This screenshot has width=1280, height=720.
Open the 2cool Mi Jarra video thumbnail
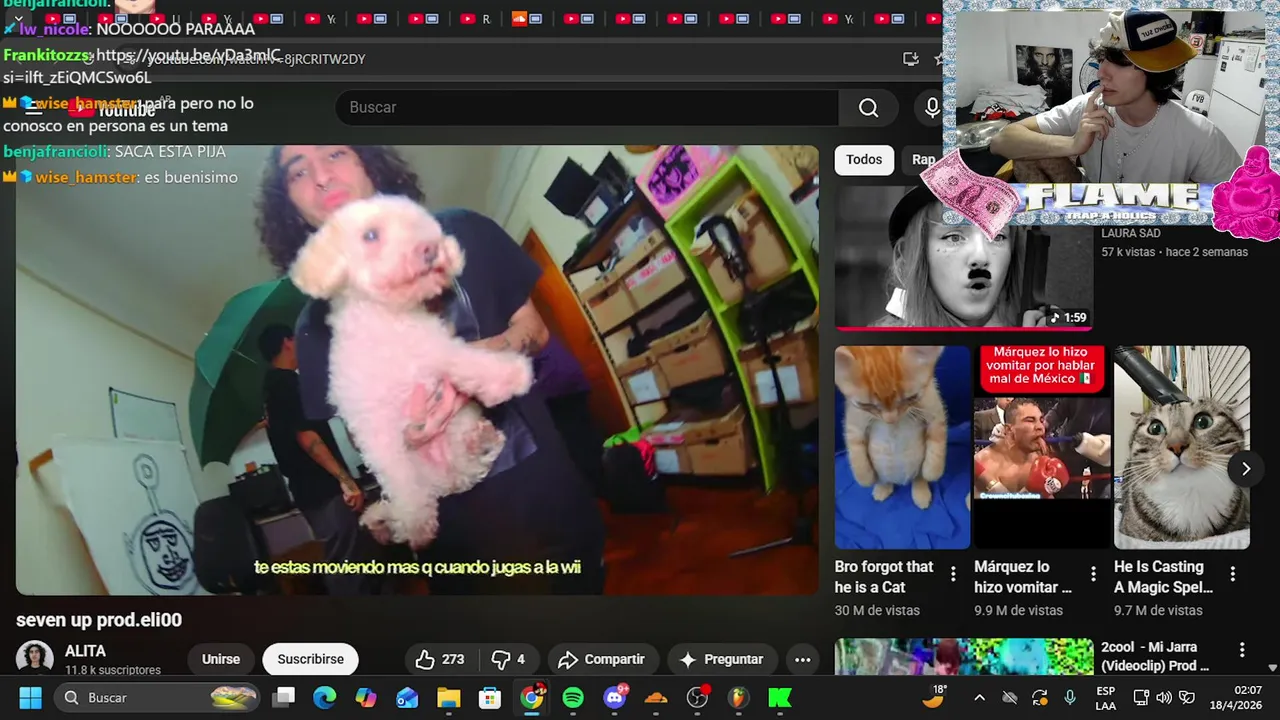pos(964,657)
